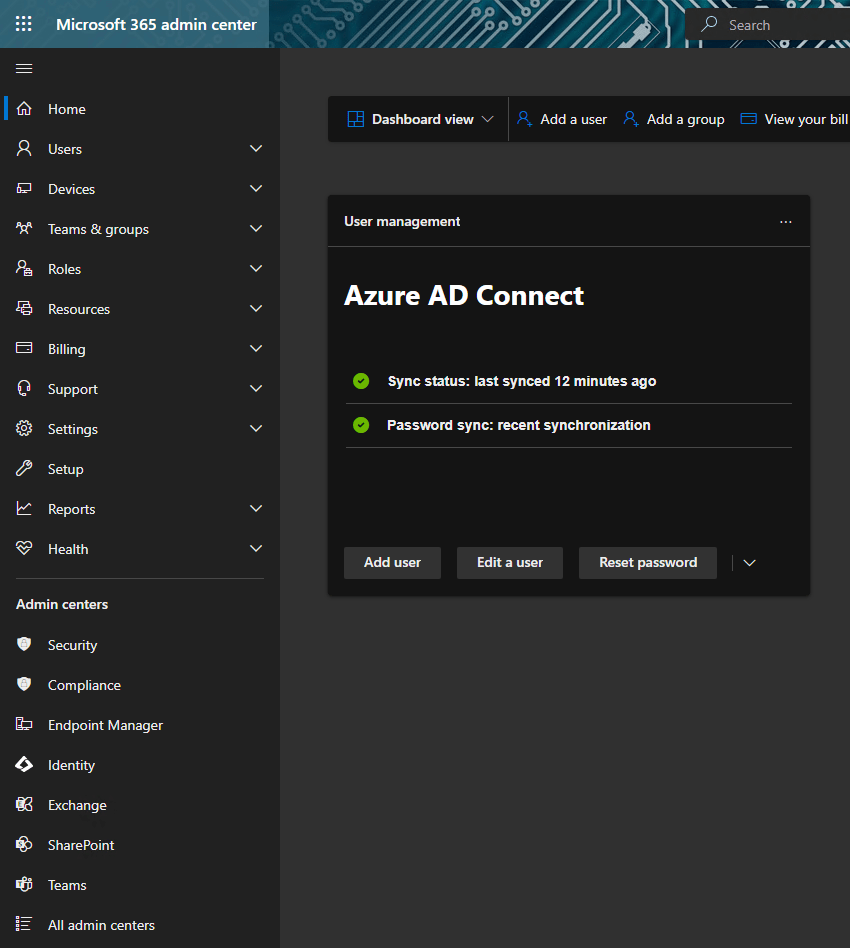Open the Exchange admin center icon
Image resolution: width=850 pixels, height=948 pixels.
coord(25,805)
